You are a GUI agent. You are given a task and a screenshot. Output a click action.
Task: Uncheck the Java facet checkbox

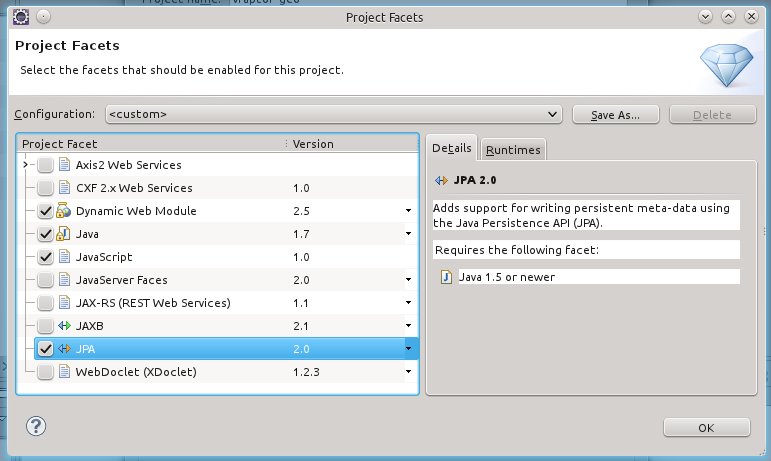tap(45, 234)
